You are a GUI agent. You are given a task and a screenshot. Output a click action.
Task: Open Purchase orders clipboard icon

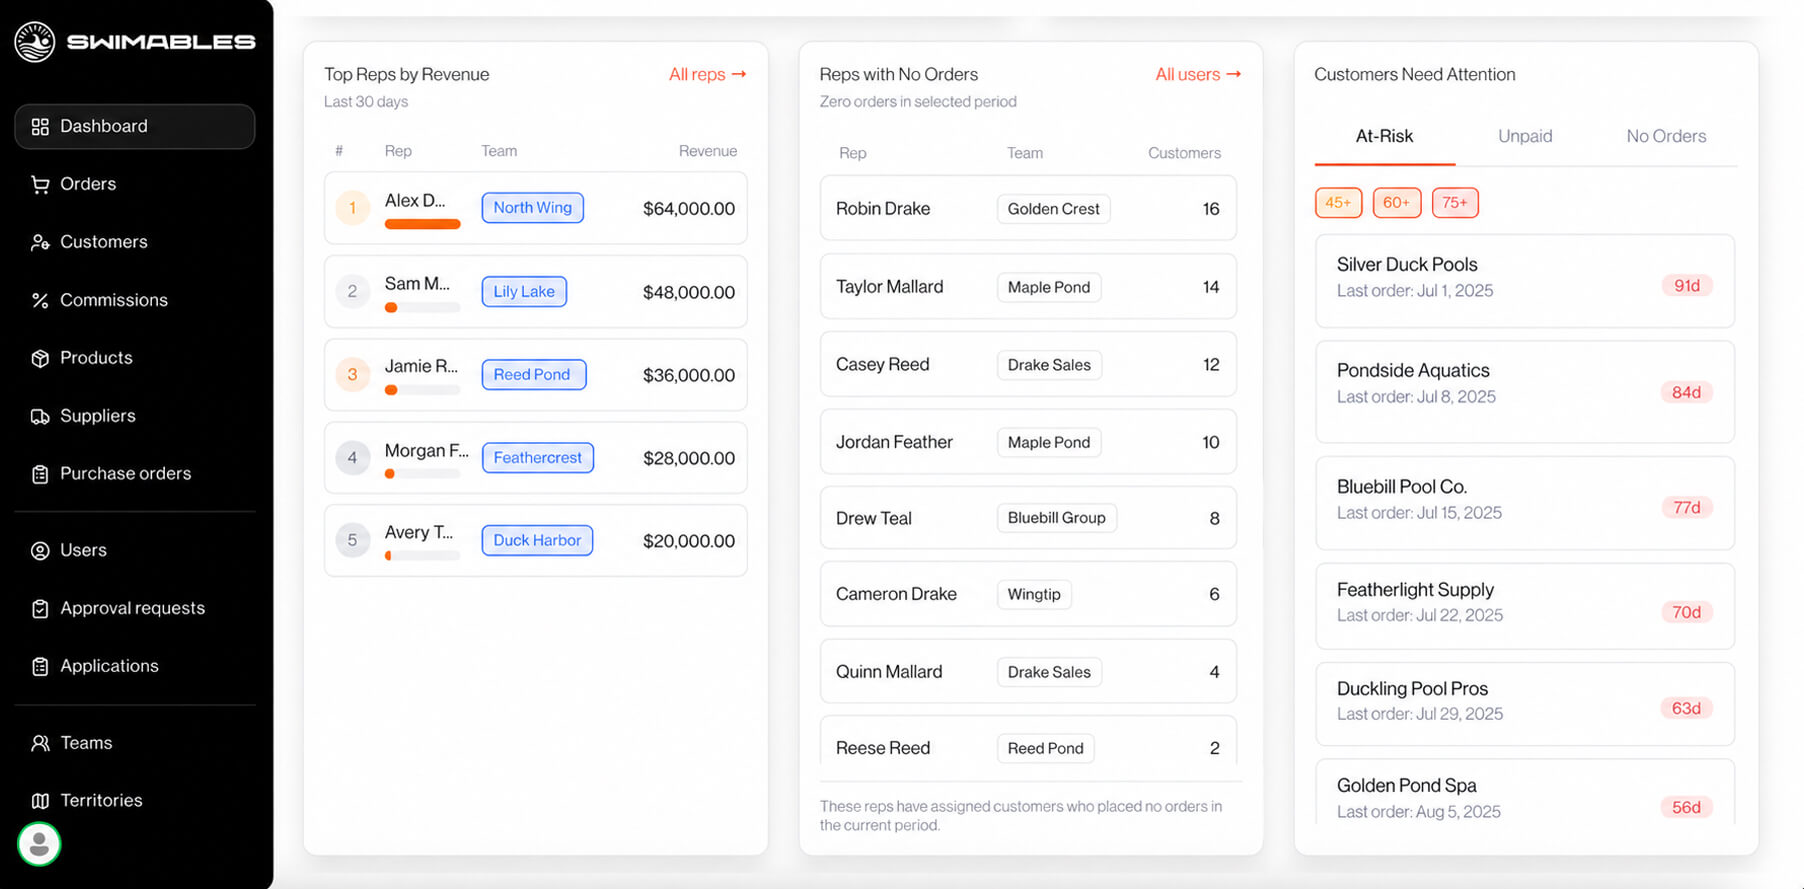click(x=40, y=475)
